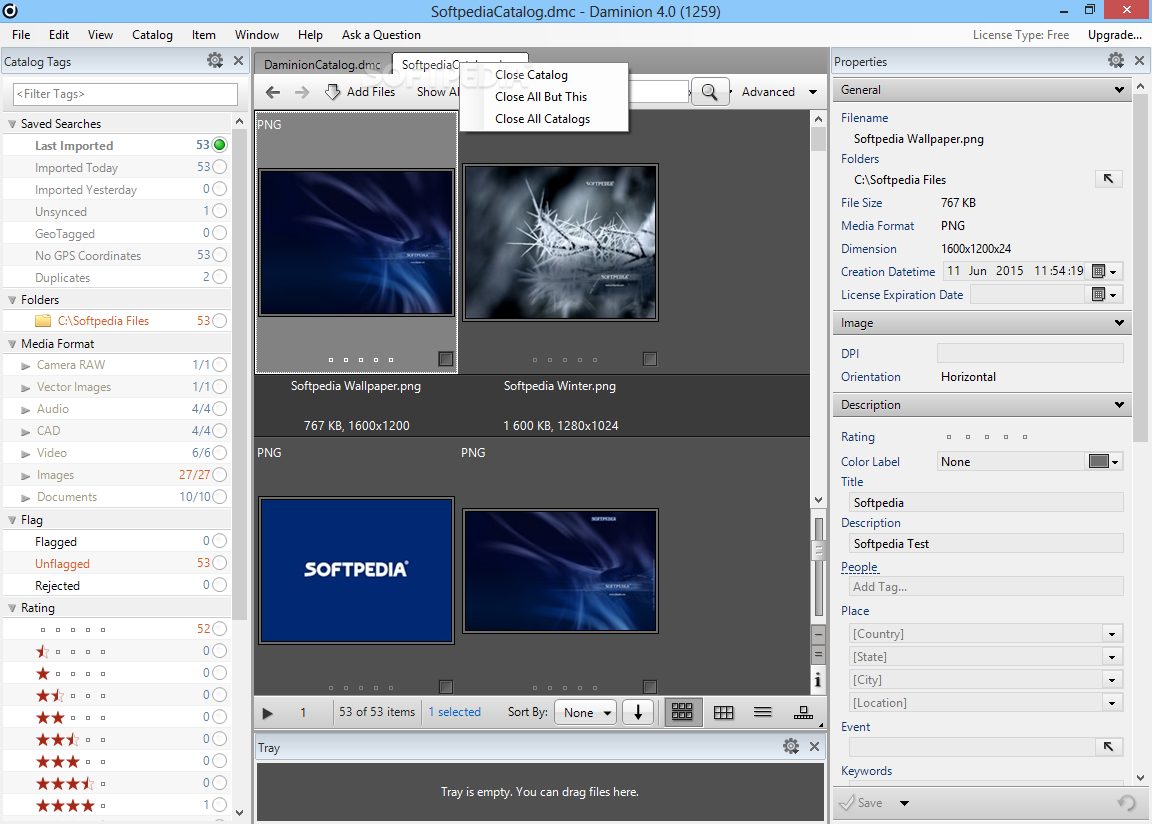Image resolution: width=1152 pixels, height=824 pixels.
Task: Open the Advanced search dropdown arrow
Action: (813, 92)
